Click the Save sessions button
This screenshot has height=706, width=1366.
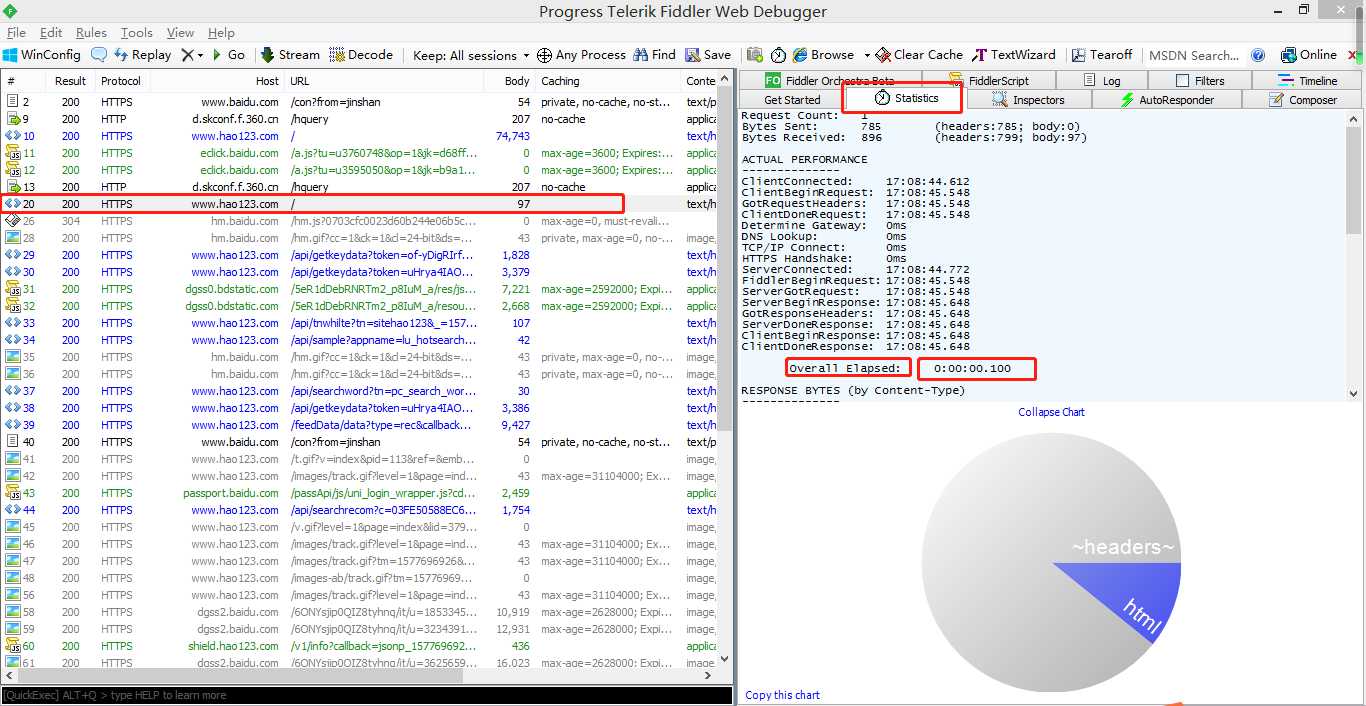708,55
